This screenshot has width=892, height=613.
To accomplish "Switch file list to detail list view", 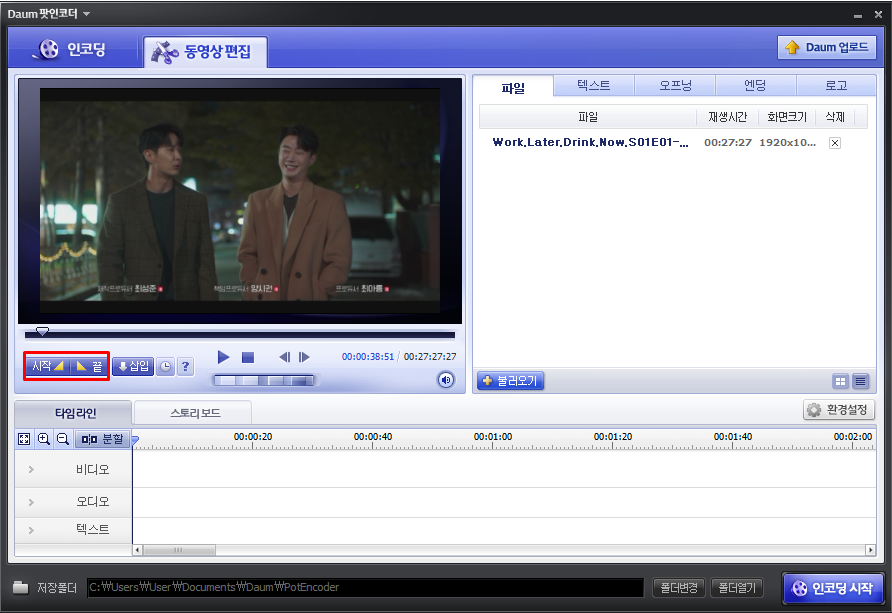I will click(860, 382).
